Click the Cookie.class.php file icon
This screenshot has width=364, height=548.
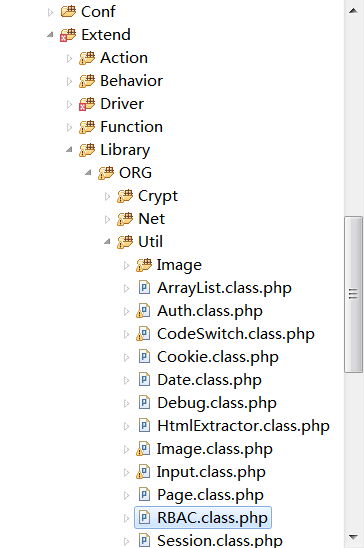(144, 357)
